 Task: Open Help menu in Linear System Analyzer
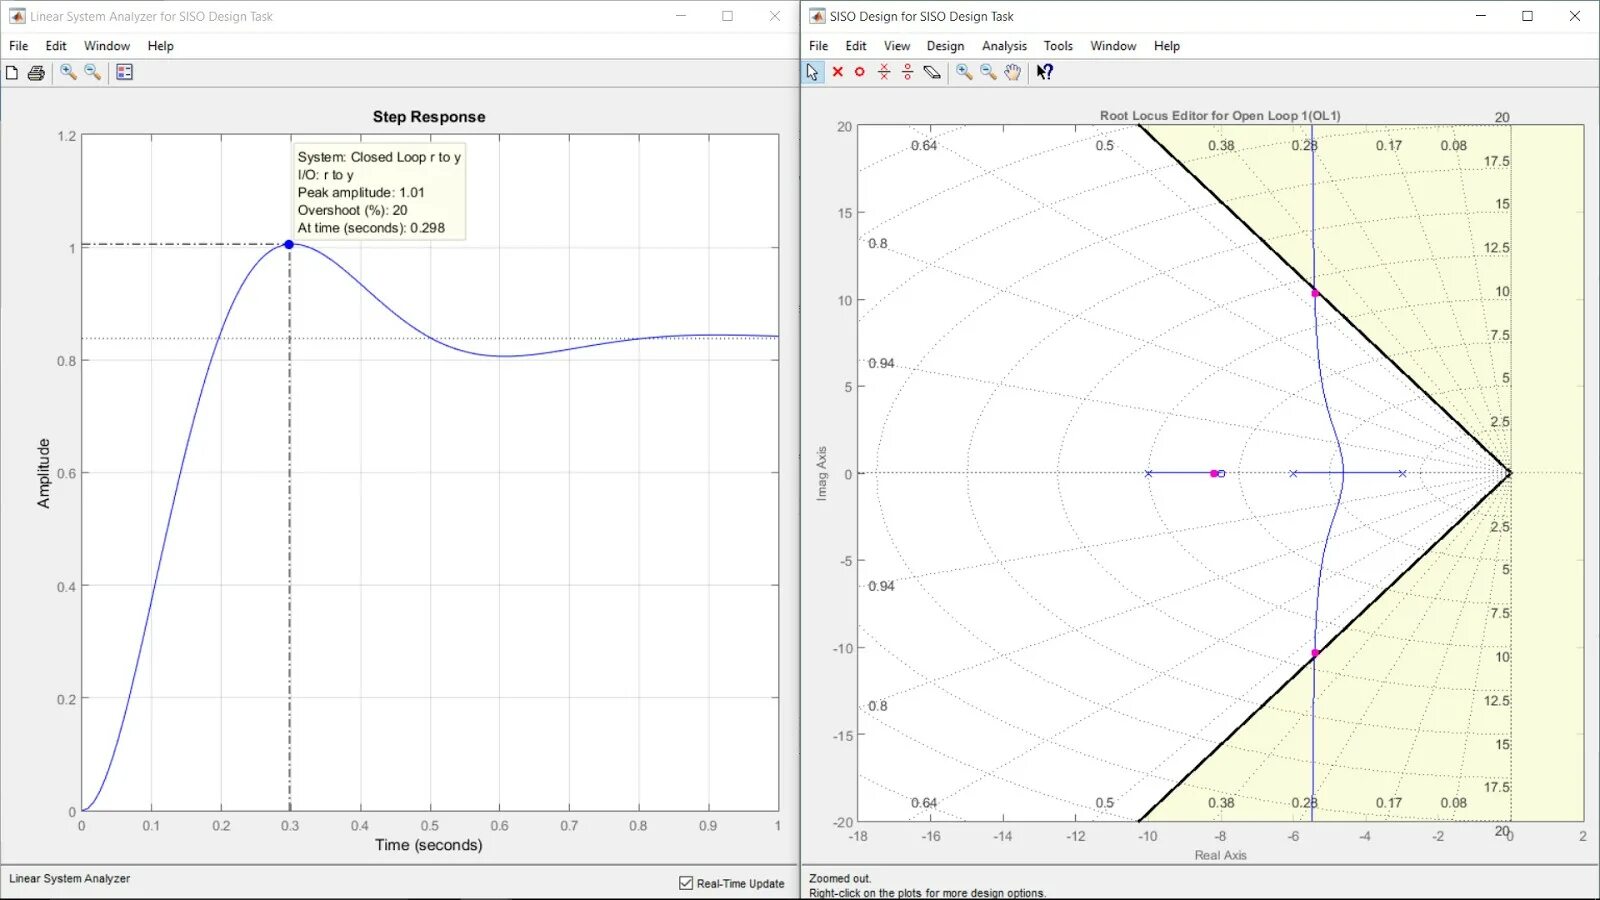(x=160, y=46)
